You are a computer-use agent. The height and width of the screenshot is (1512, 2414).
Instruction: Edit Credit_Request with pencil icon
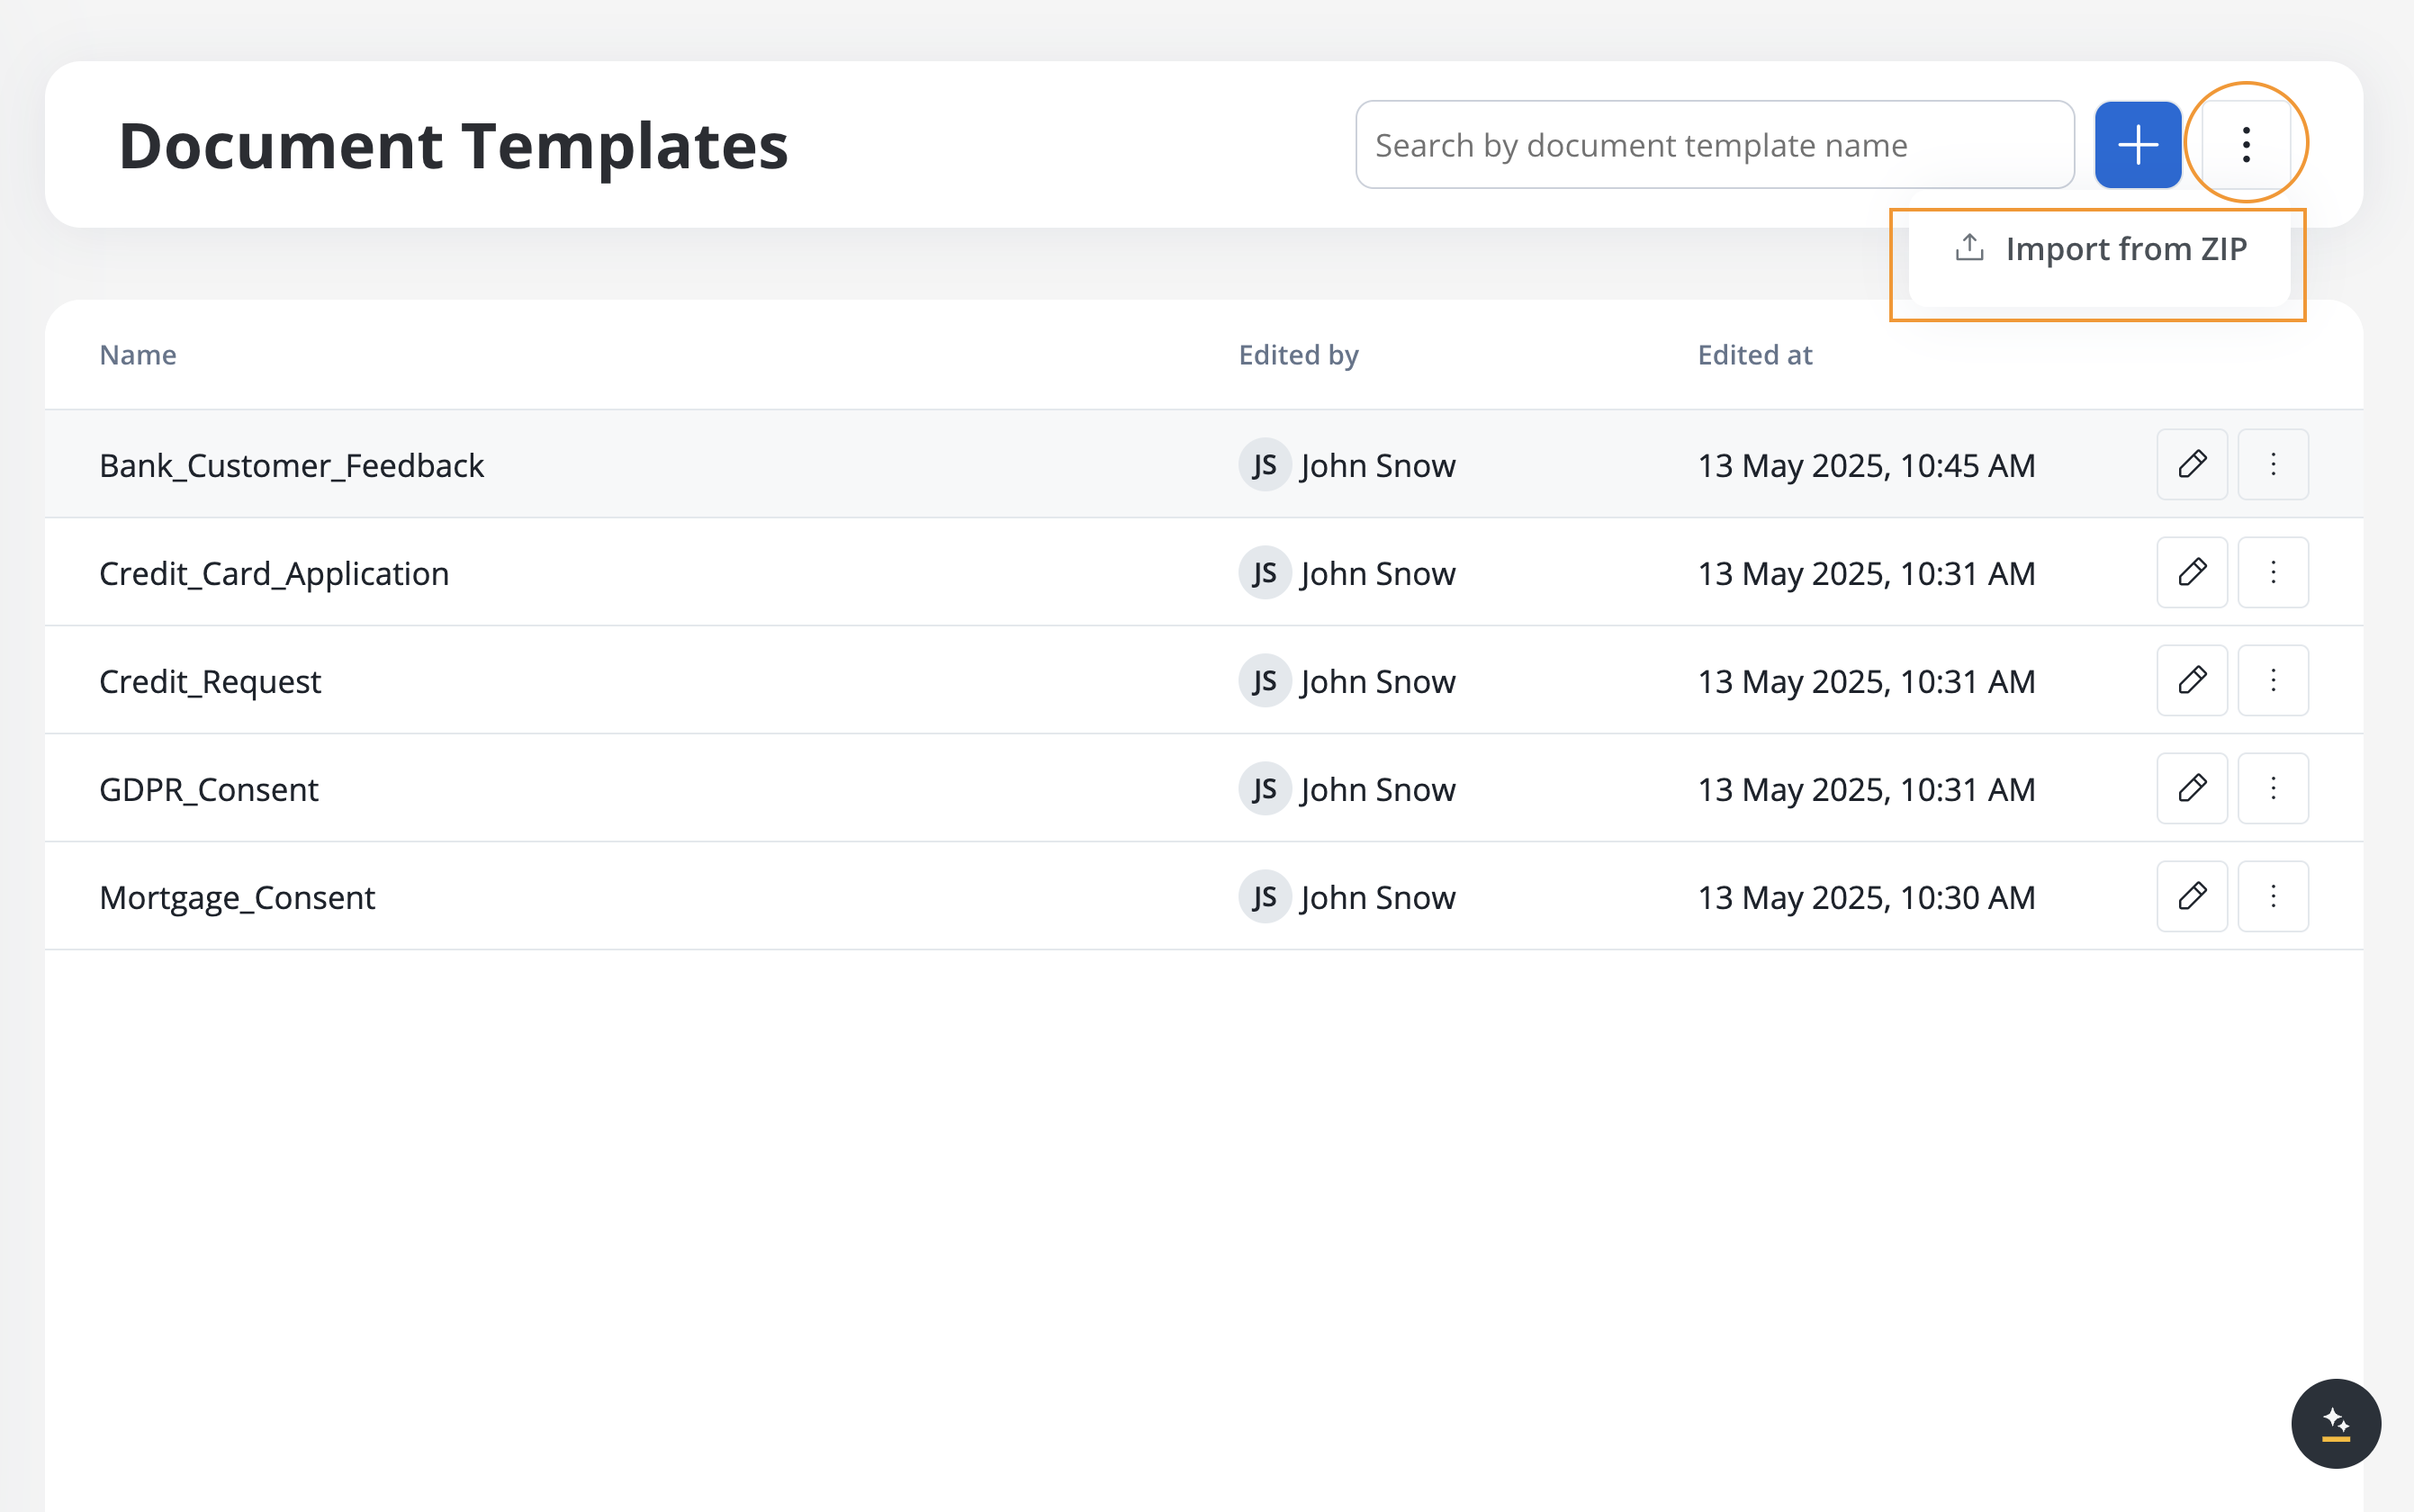point(2192,681)
